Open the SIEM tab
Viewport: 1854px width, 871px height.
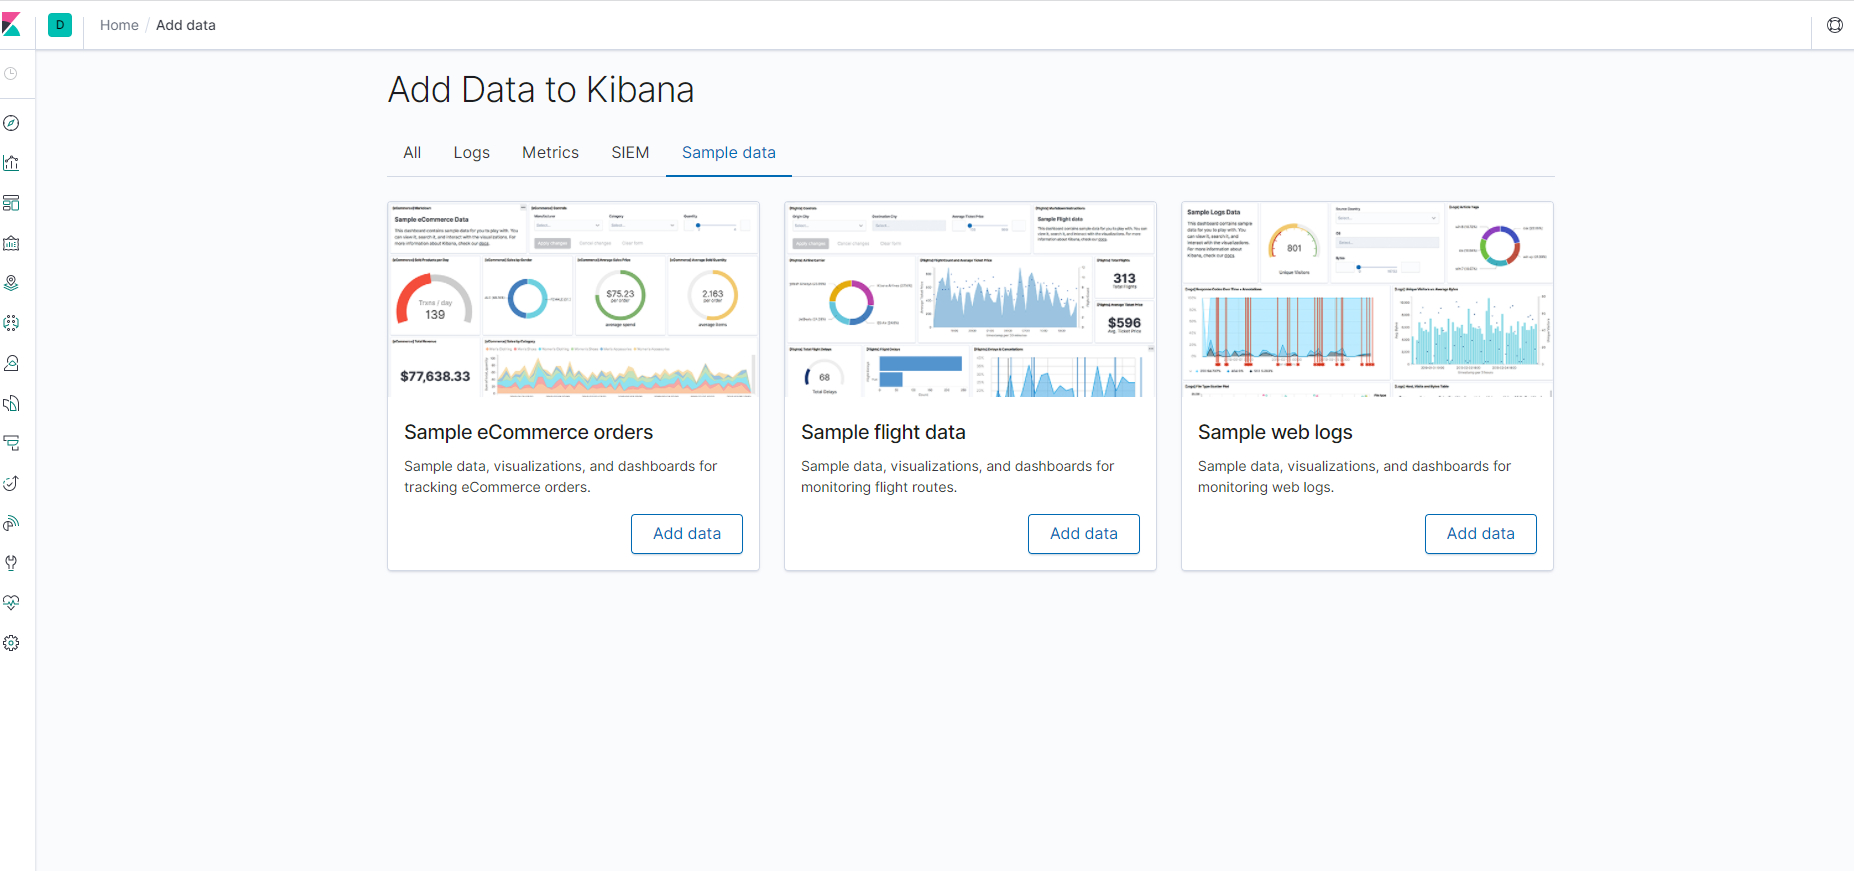(x=630, y=153)
